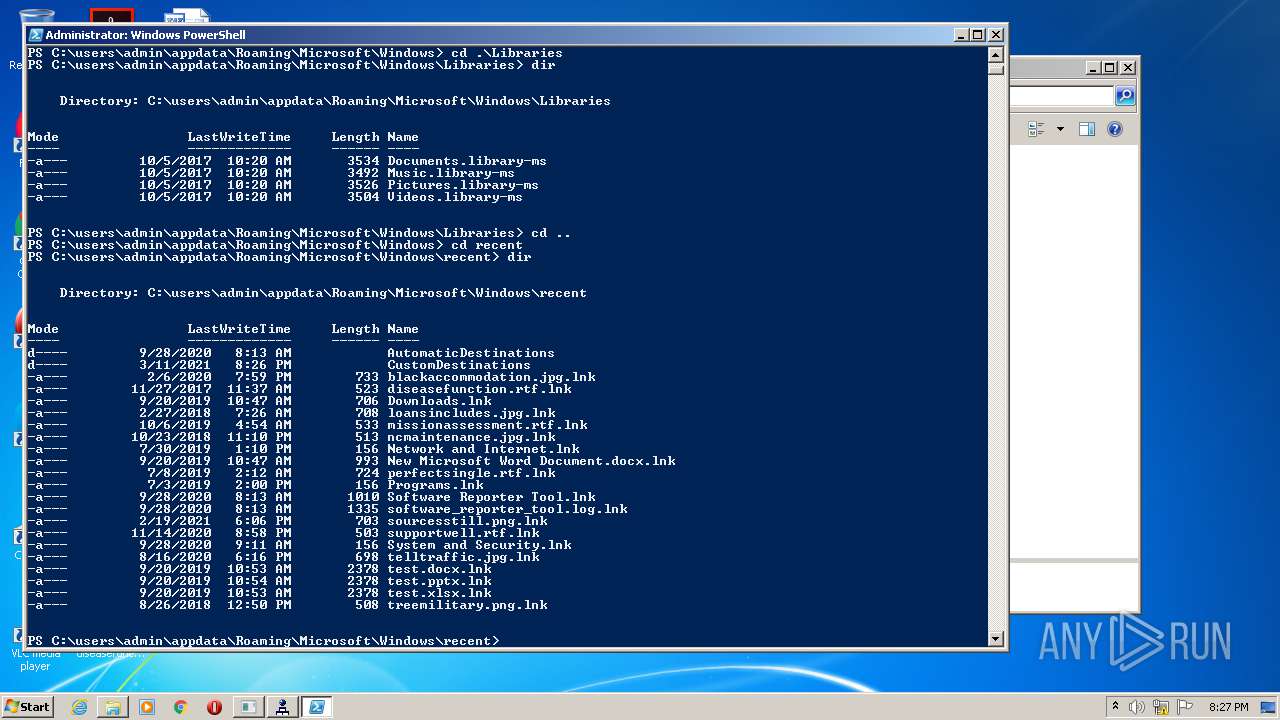The image size is (1280, 720).
Task: Open the Start menu
Action: tap(27, 706)
